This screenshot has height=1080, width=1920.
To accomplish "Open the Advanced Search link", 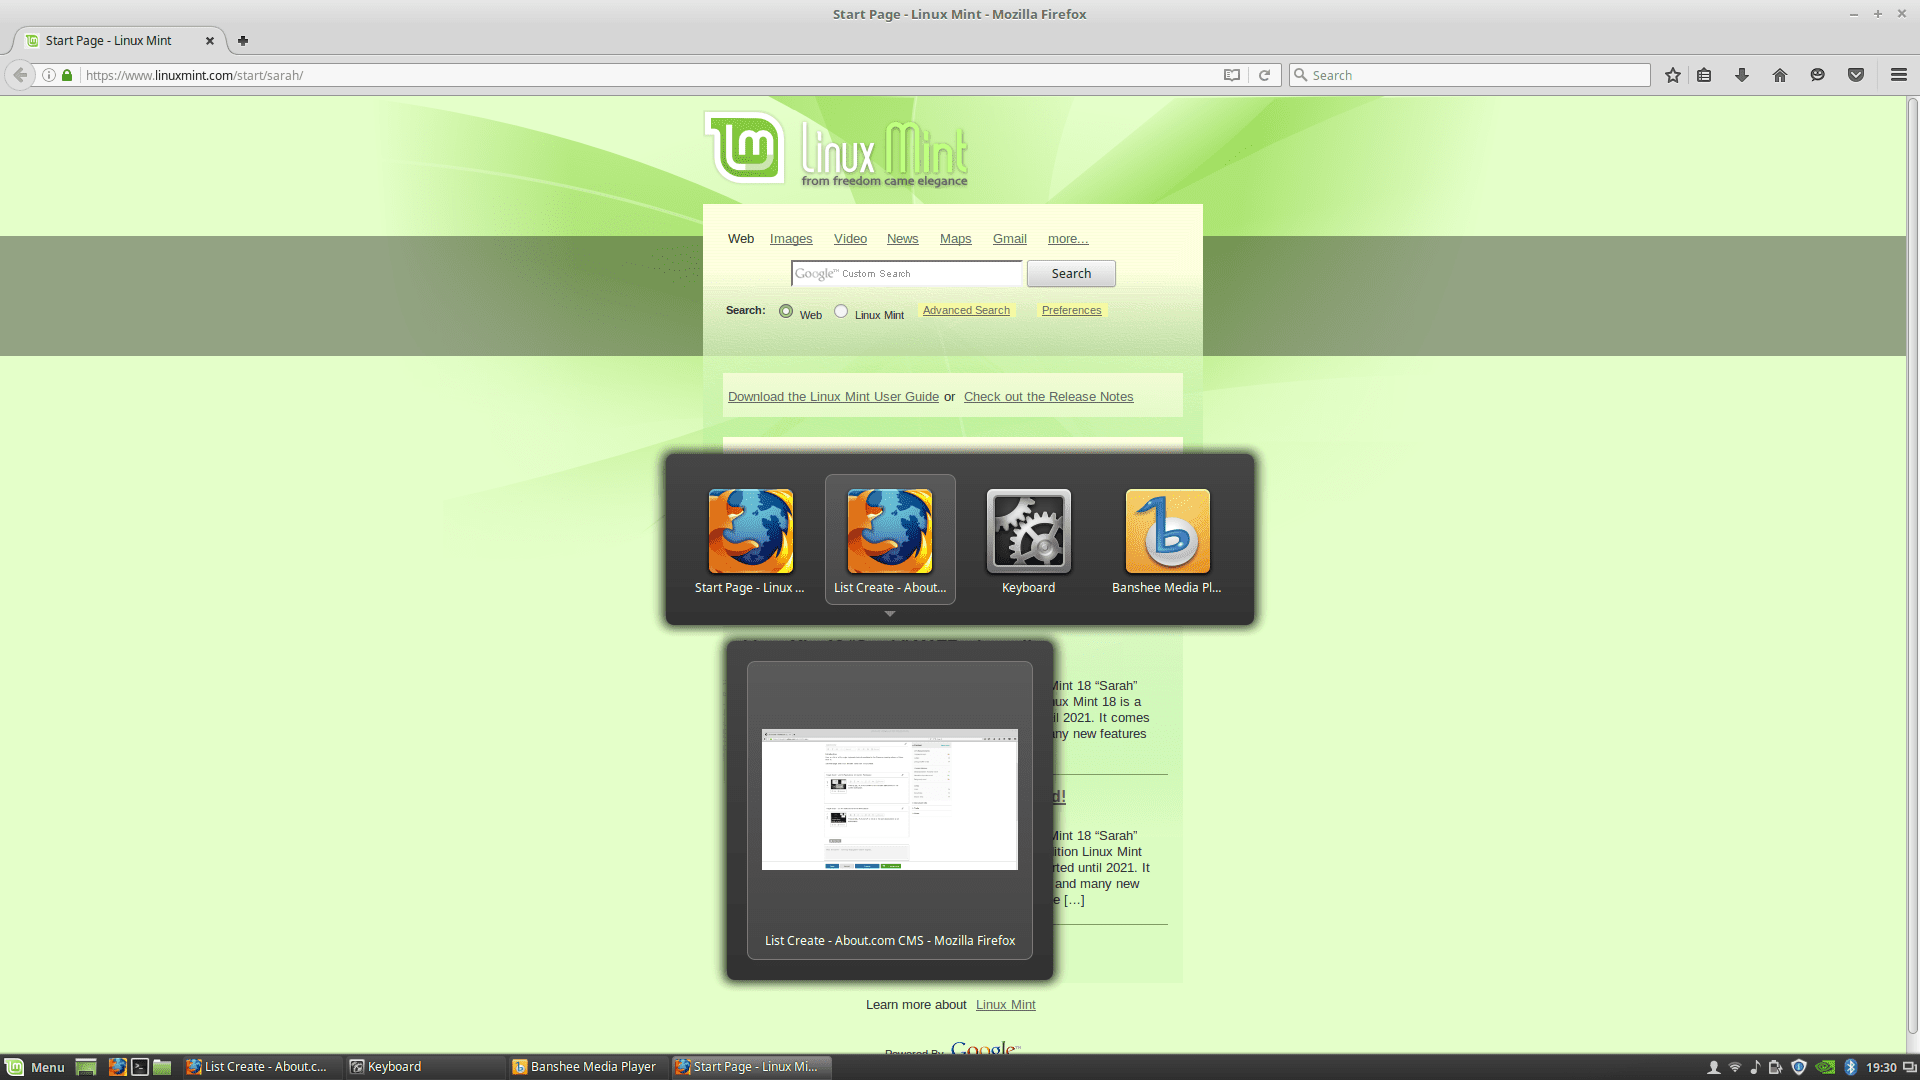I will pos(966,310).
